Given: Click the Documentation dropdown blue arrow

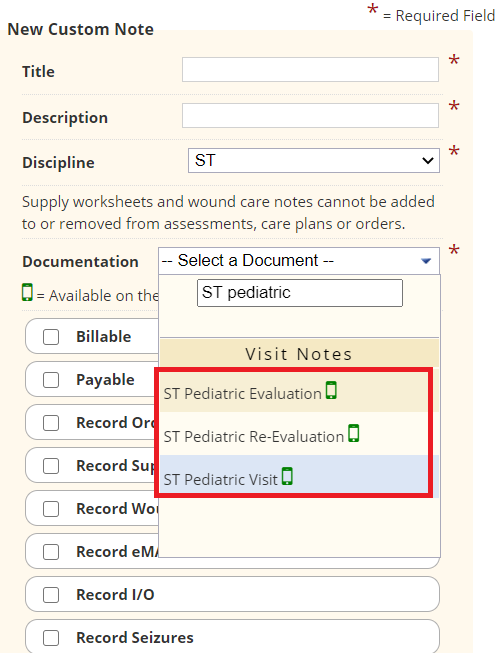Looking at the screenshot, I should [x=426, y=261].
